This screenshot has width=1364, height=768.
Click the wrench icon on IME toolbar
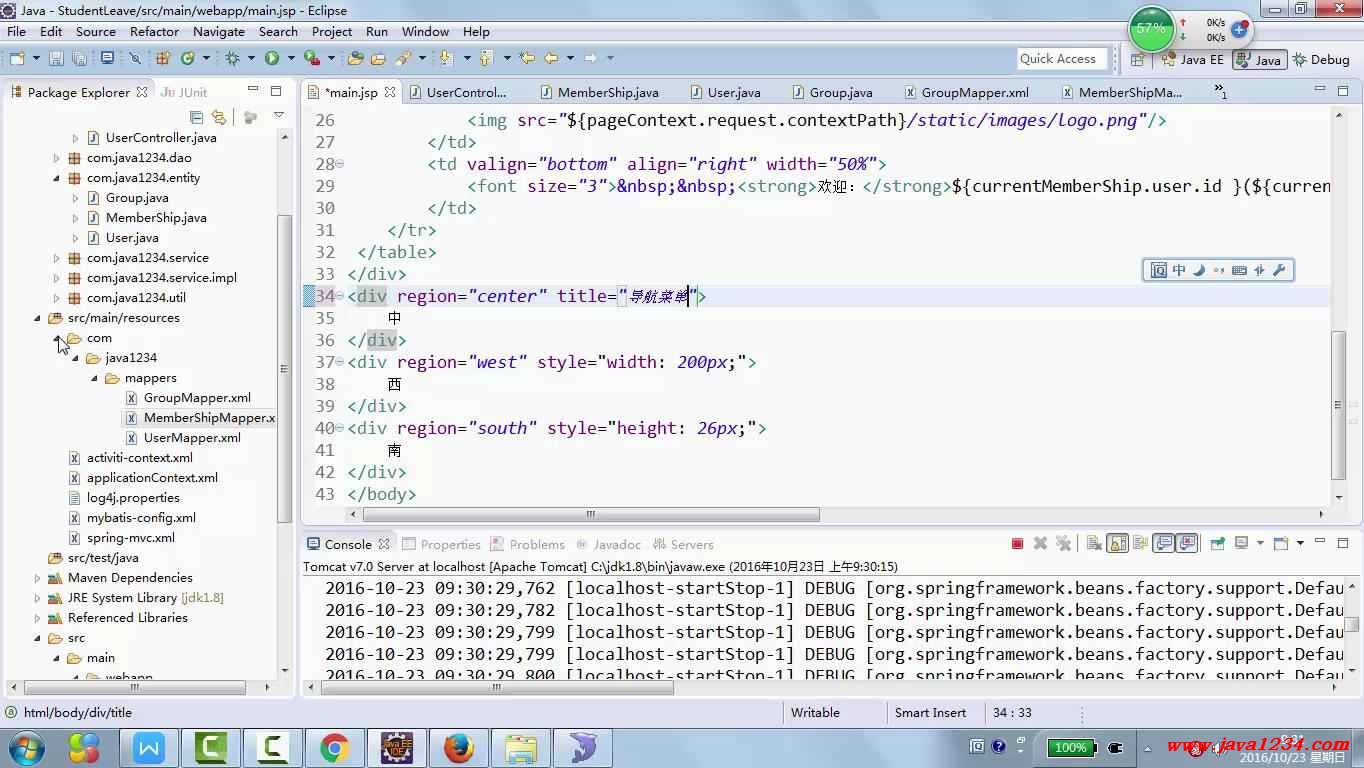pyautogui.click(x=1279, y=270)
